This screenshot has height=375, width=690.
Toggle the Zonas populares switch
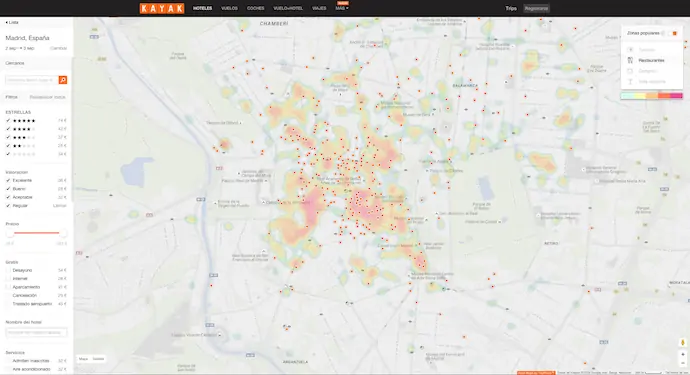672,33
